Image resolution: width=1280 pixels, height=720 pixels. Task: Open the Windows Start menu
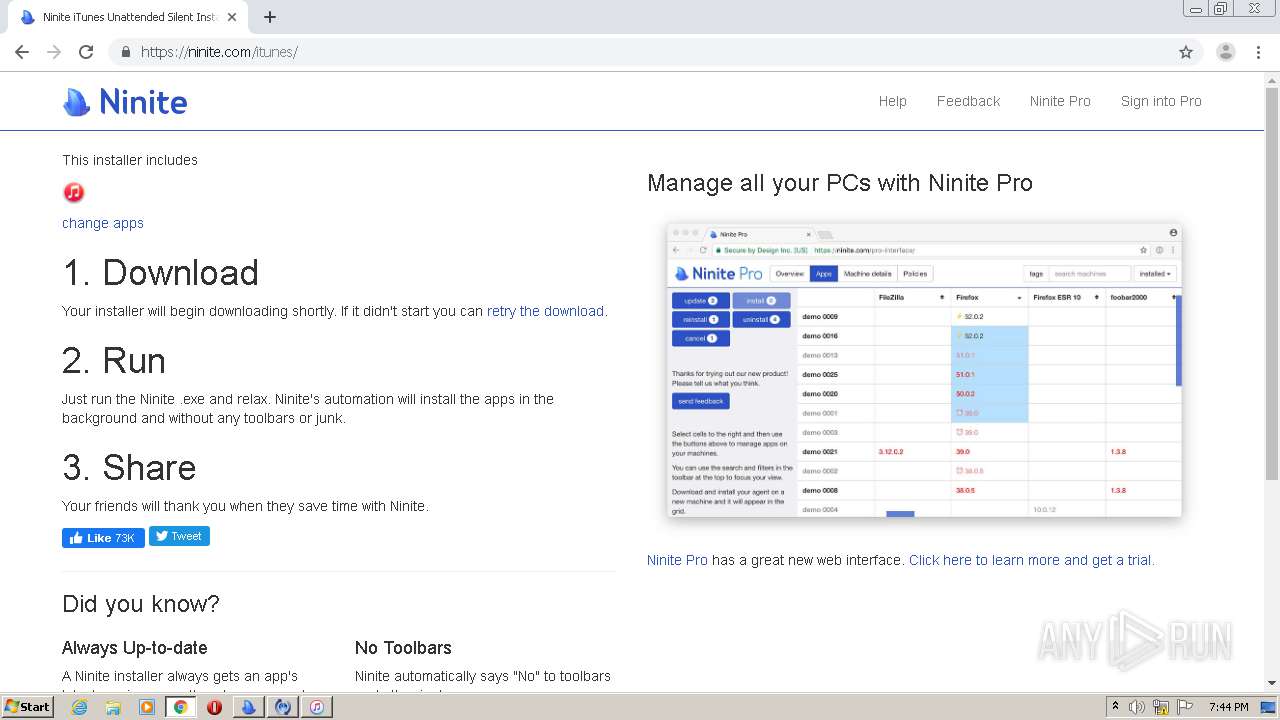pos(27,707)
